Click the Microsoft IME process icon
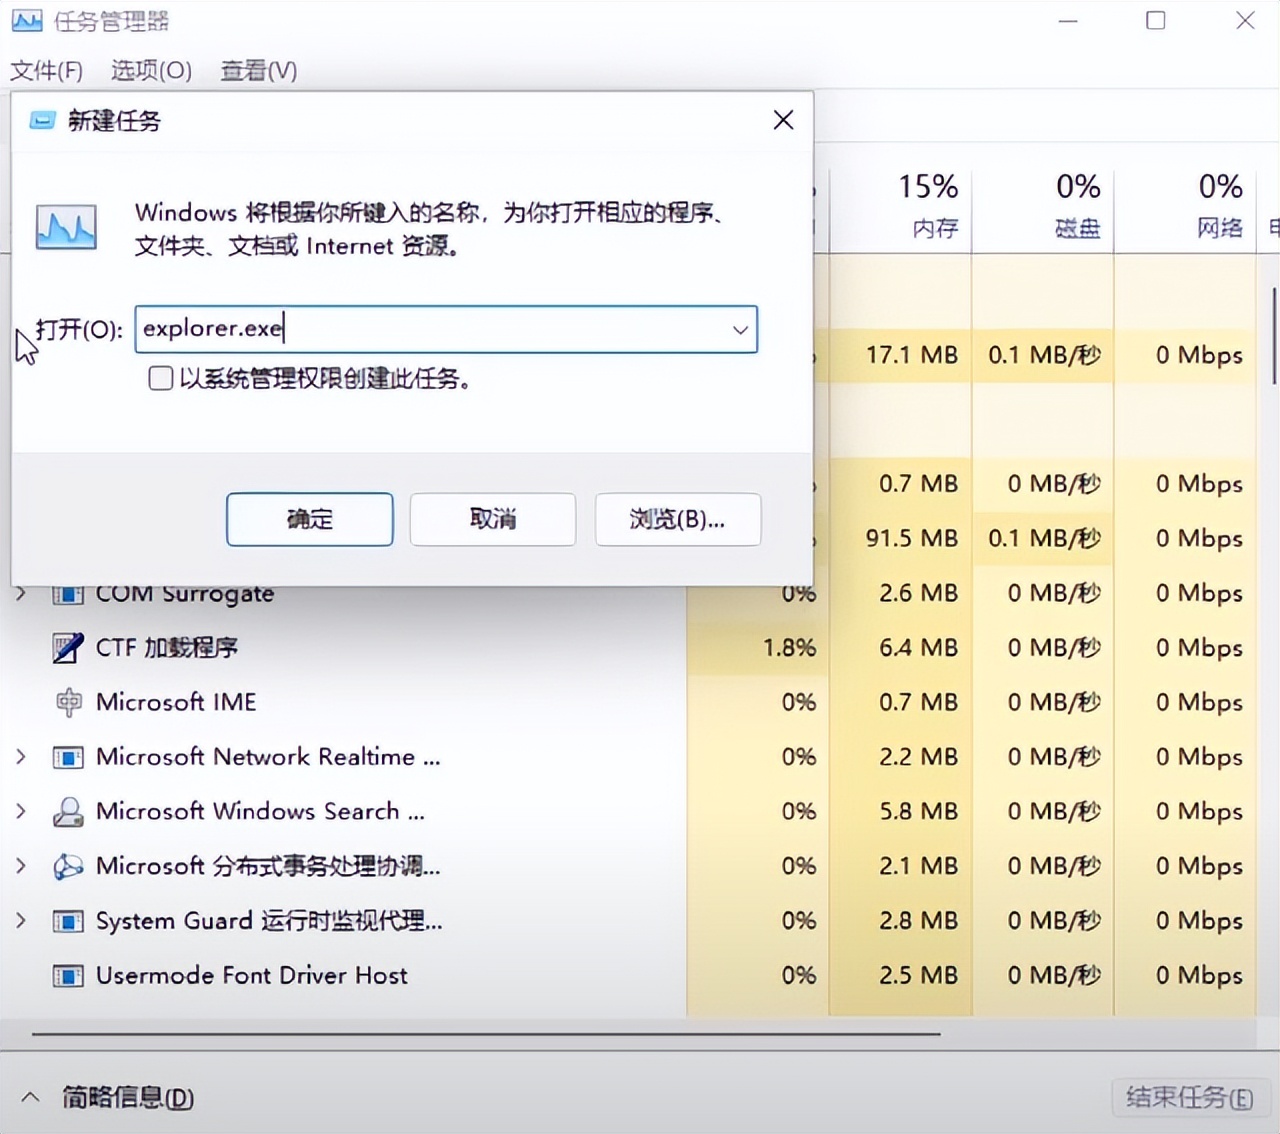This screenshot has width=1280, height=1134. pyautogui.click(x=67, y=702)
